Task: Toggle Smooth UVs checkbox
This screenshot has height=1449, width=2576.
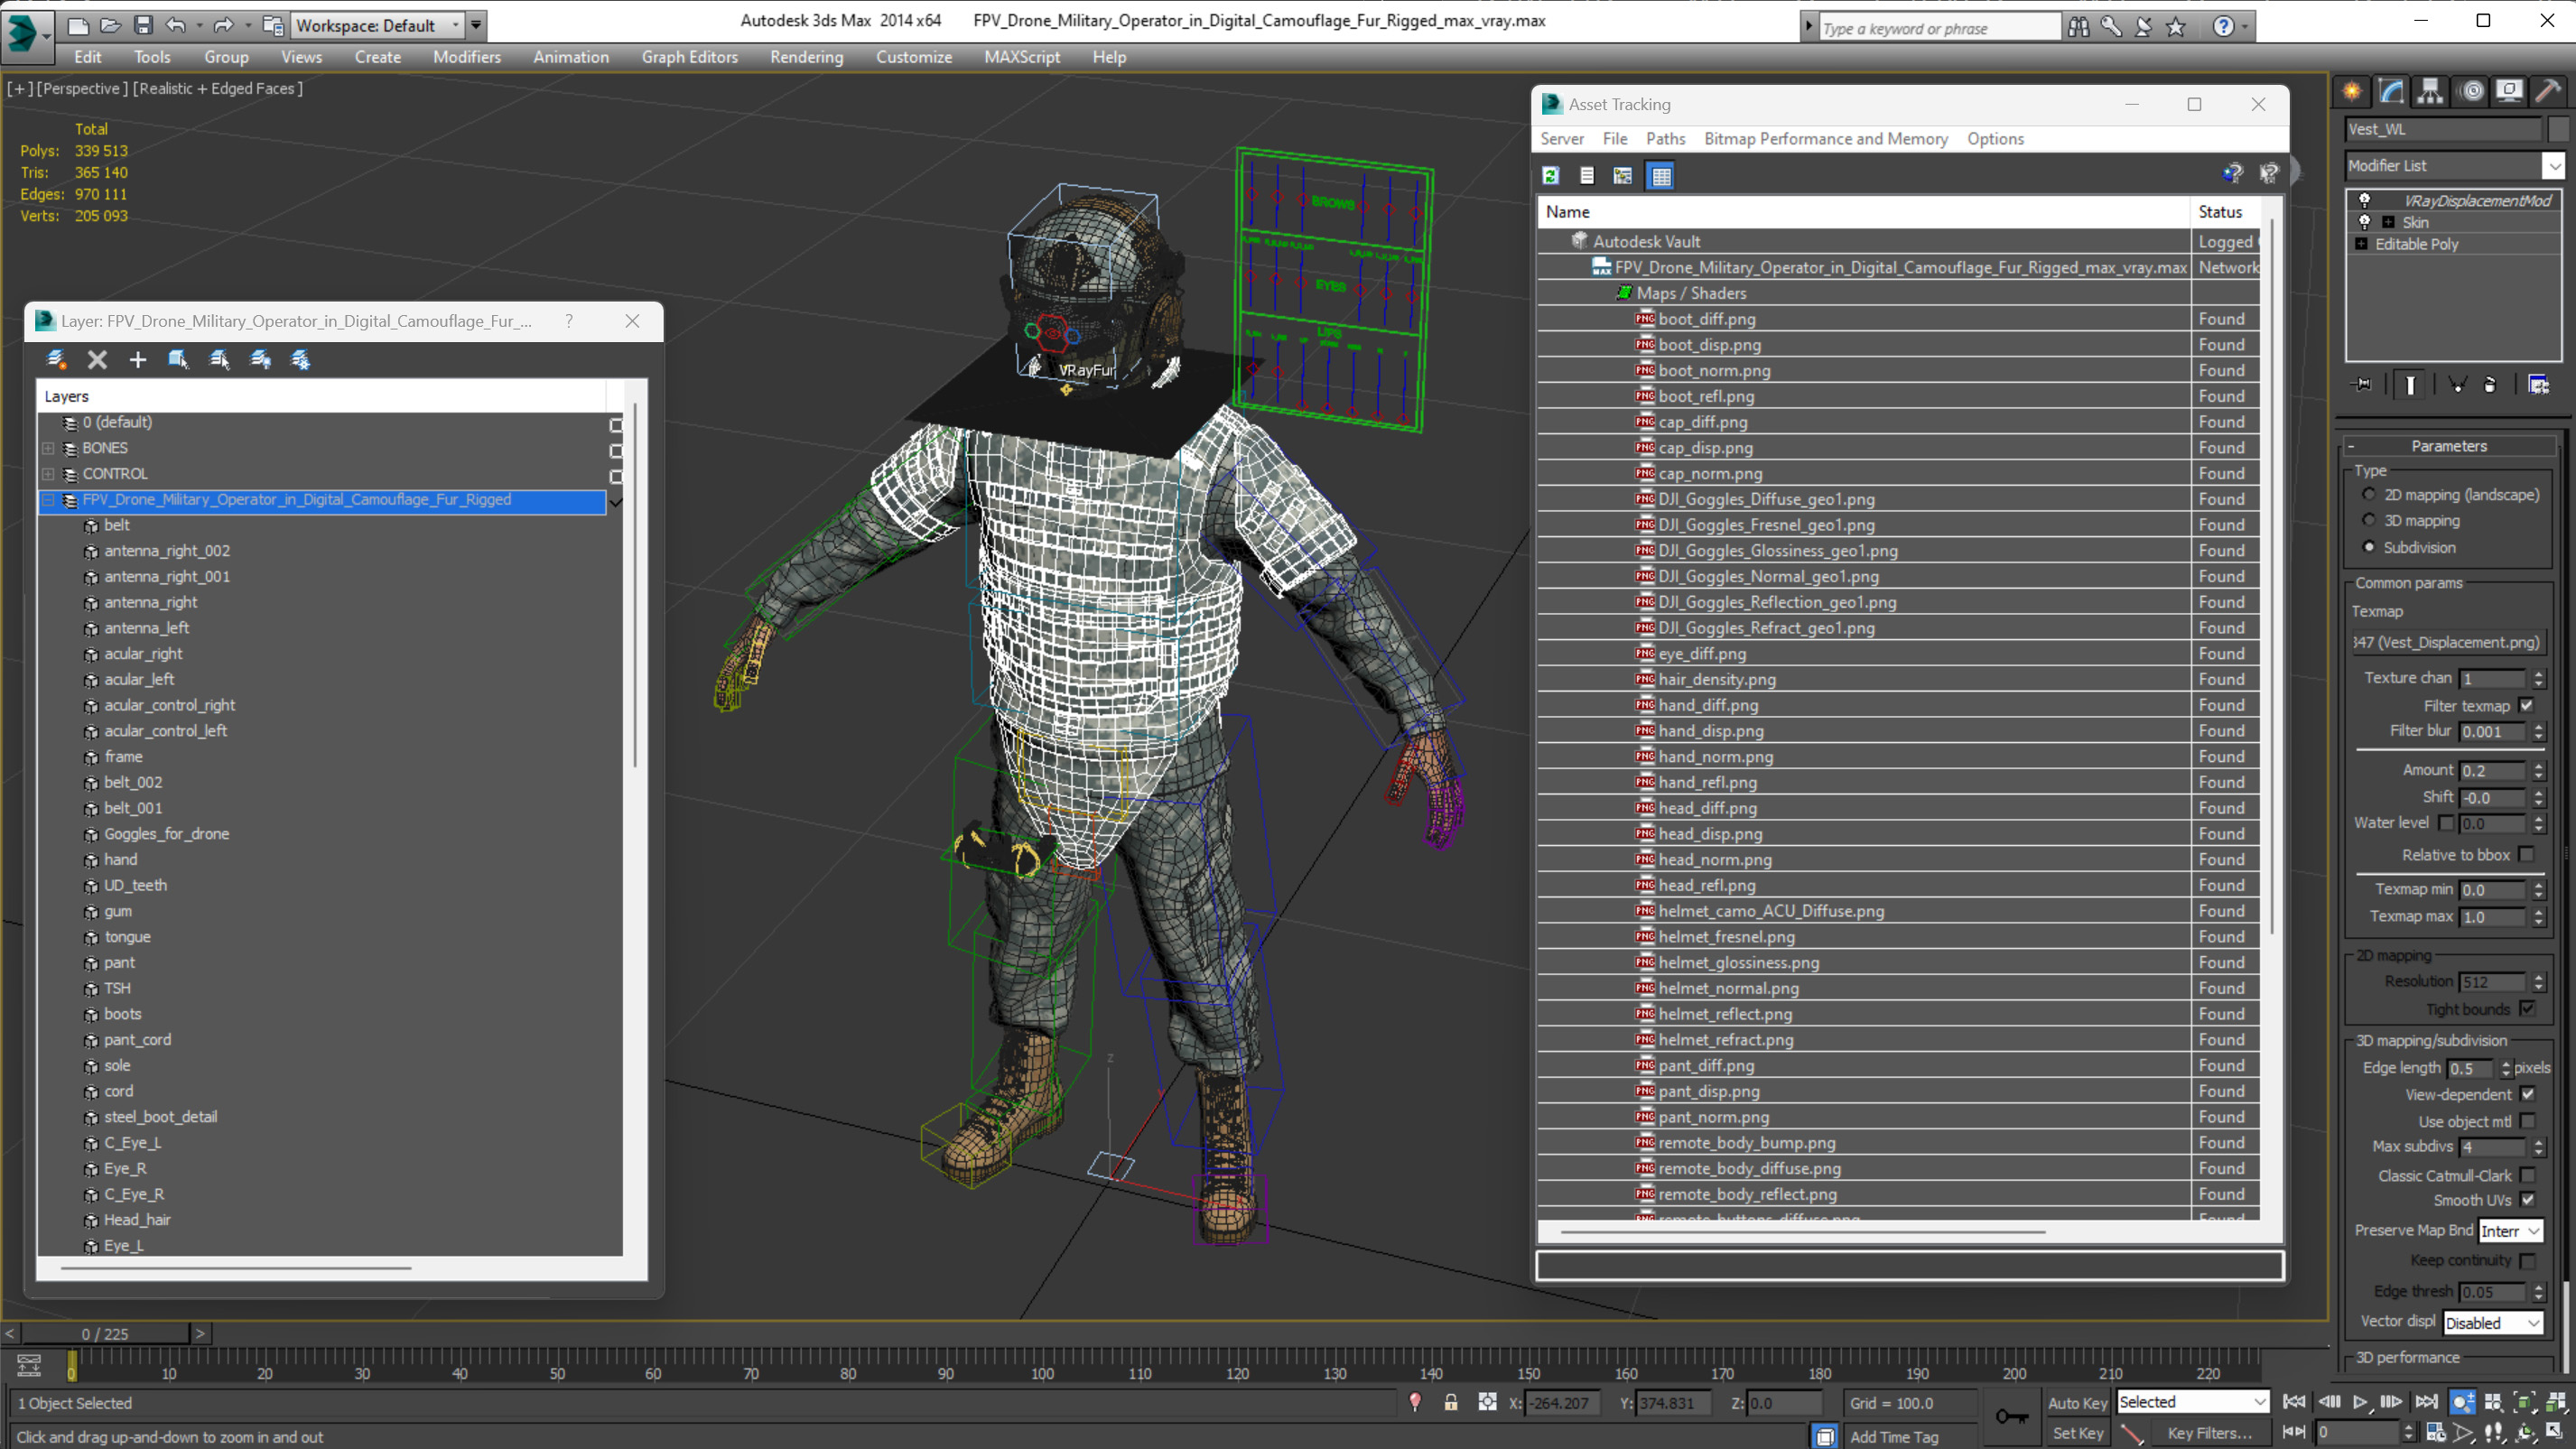Action: pos(2527,1200)
